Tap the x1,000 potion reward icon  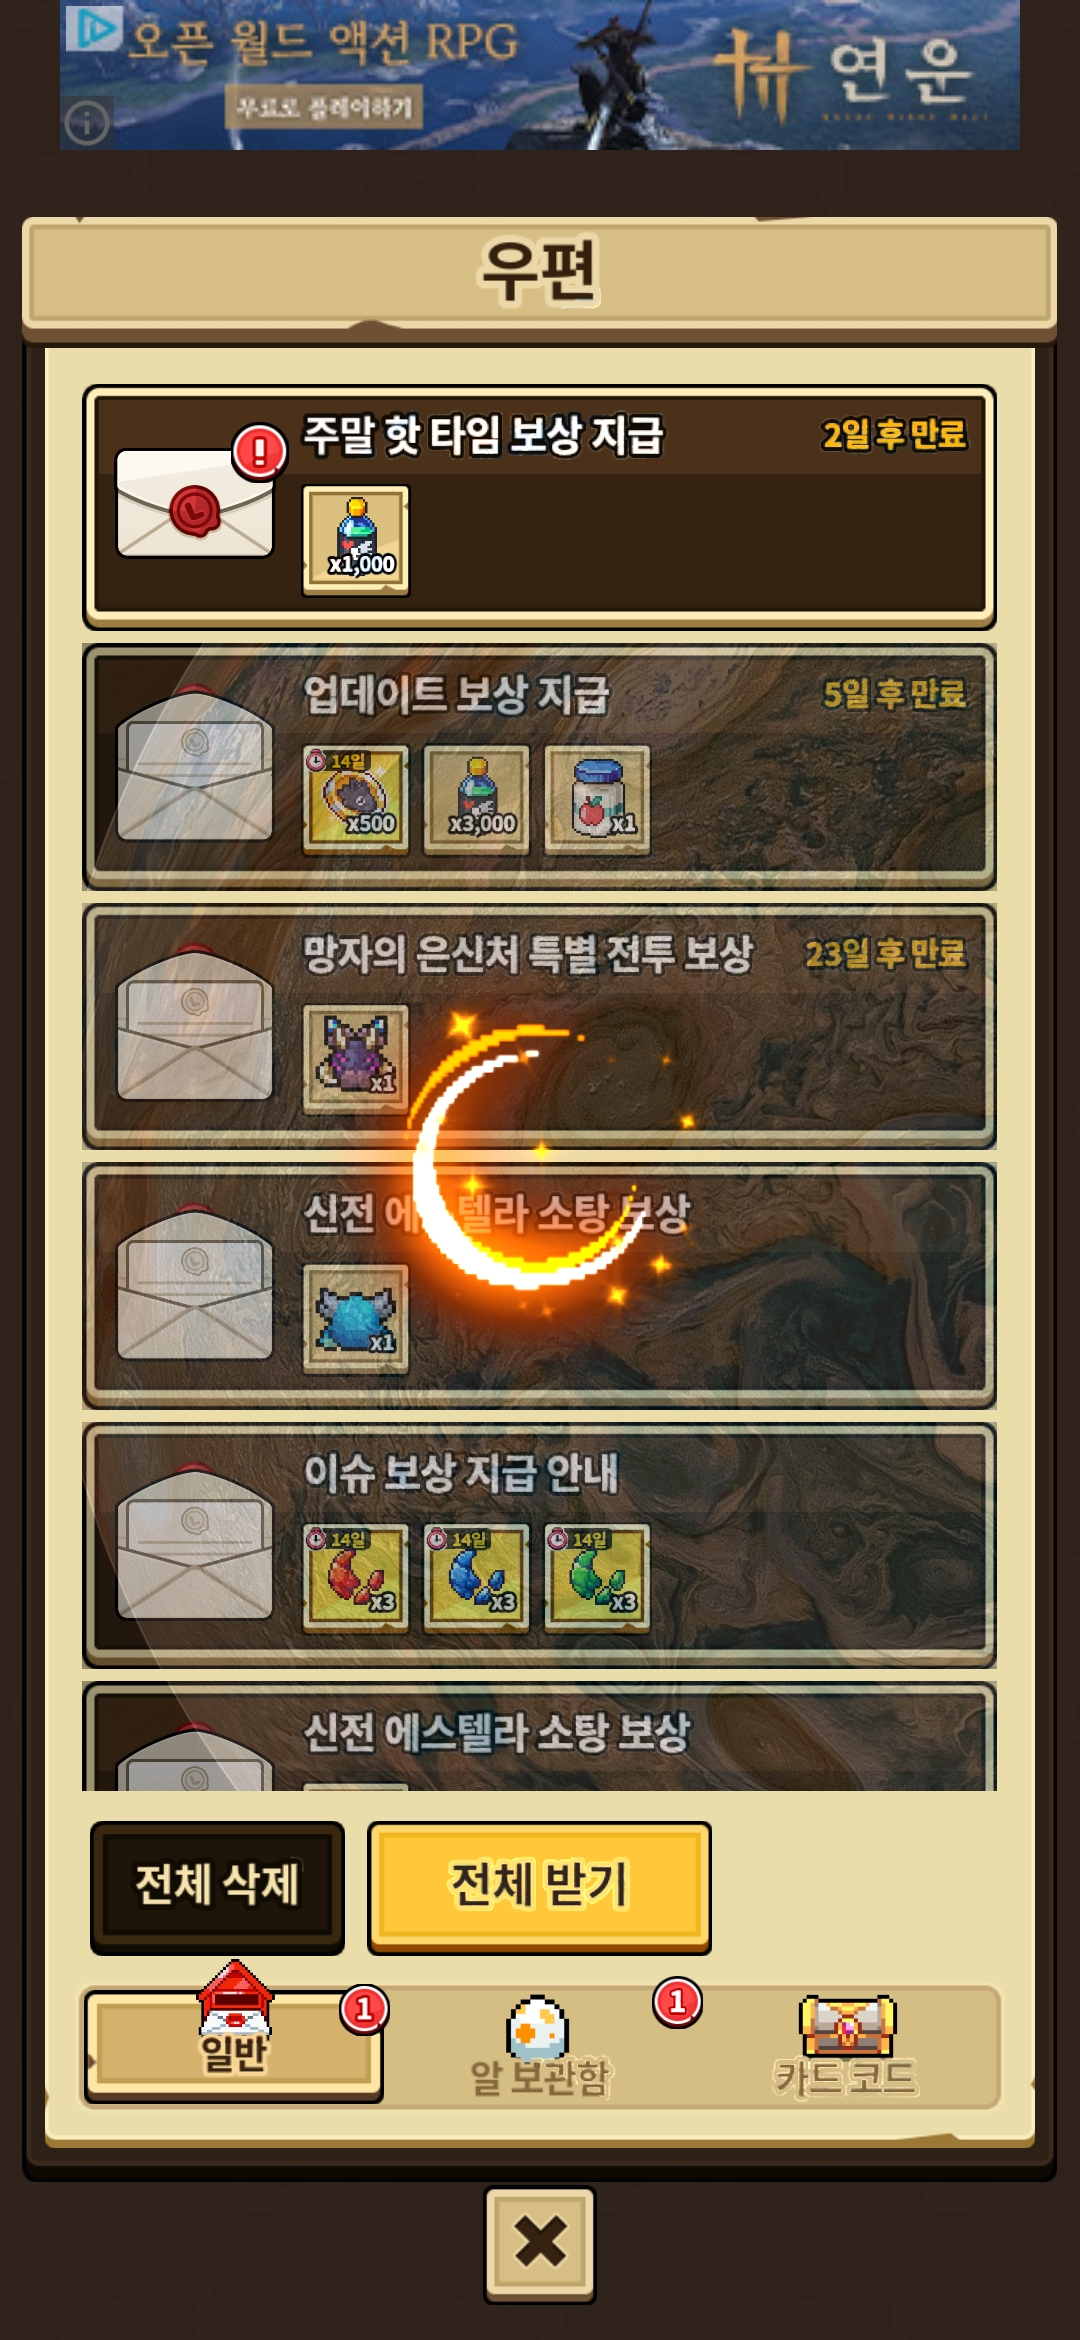pos(356,540)
